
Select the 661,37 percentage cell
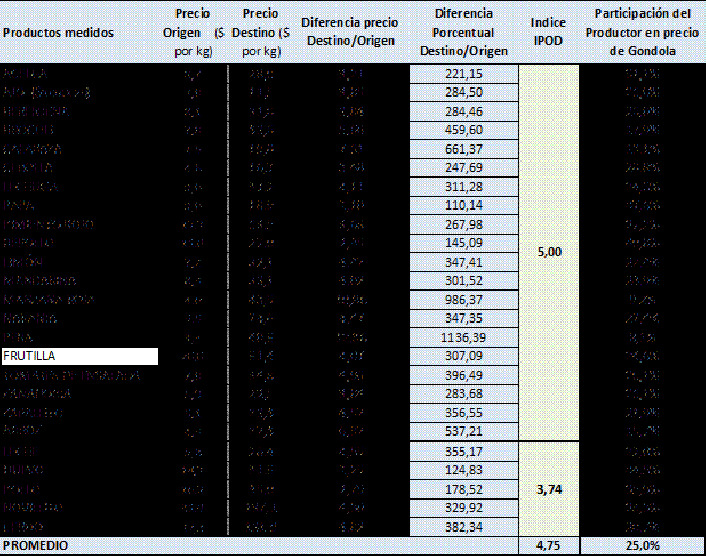click(x=464, y=149)
